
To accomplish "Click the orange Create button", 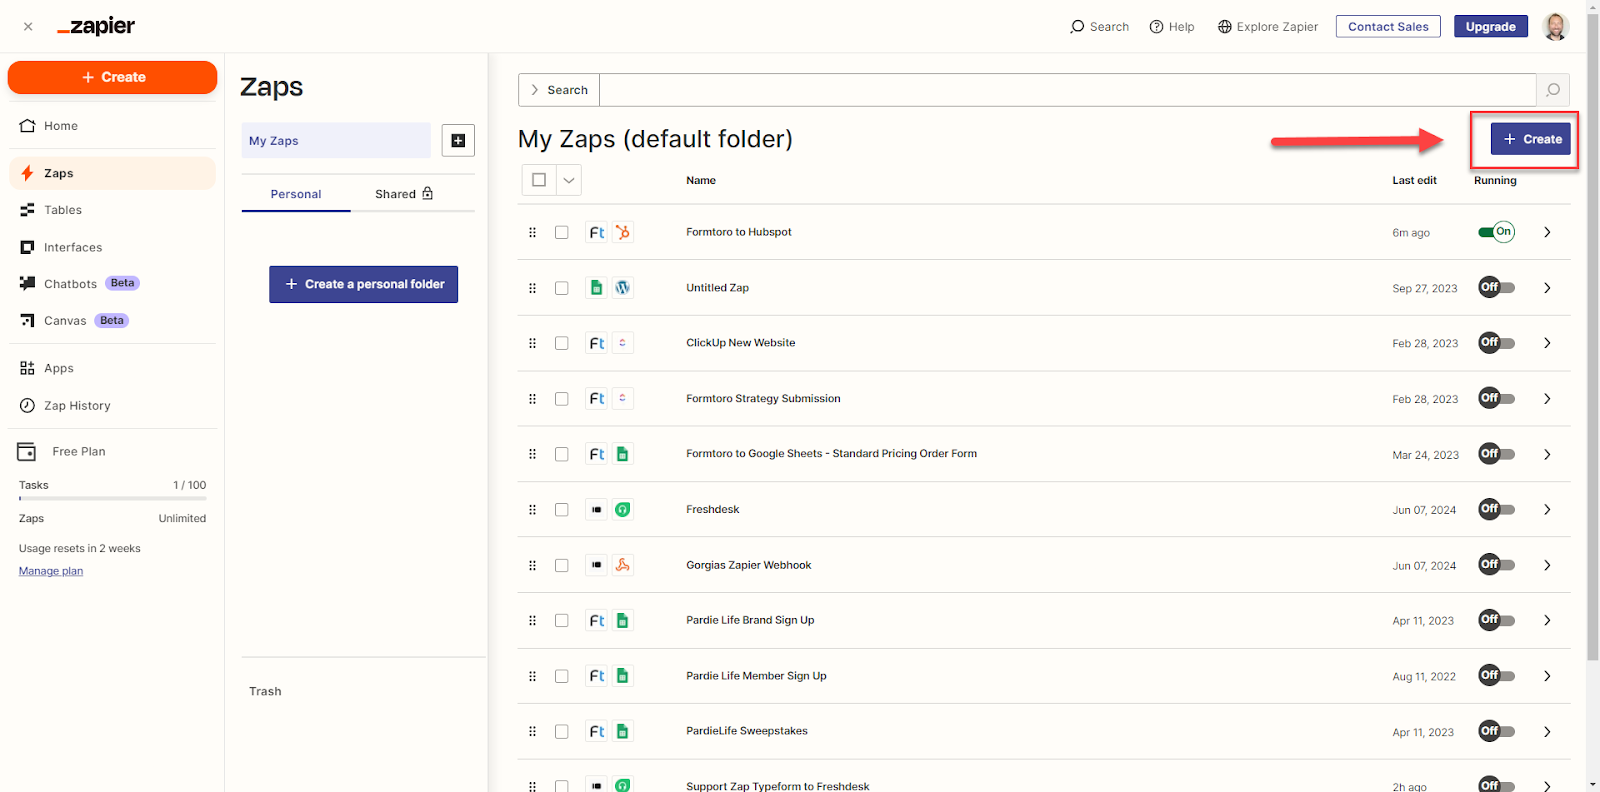I will [112, 77].
